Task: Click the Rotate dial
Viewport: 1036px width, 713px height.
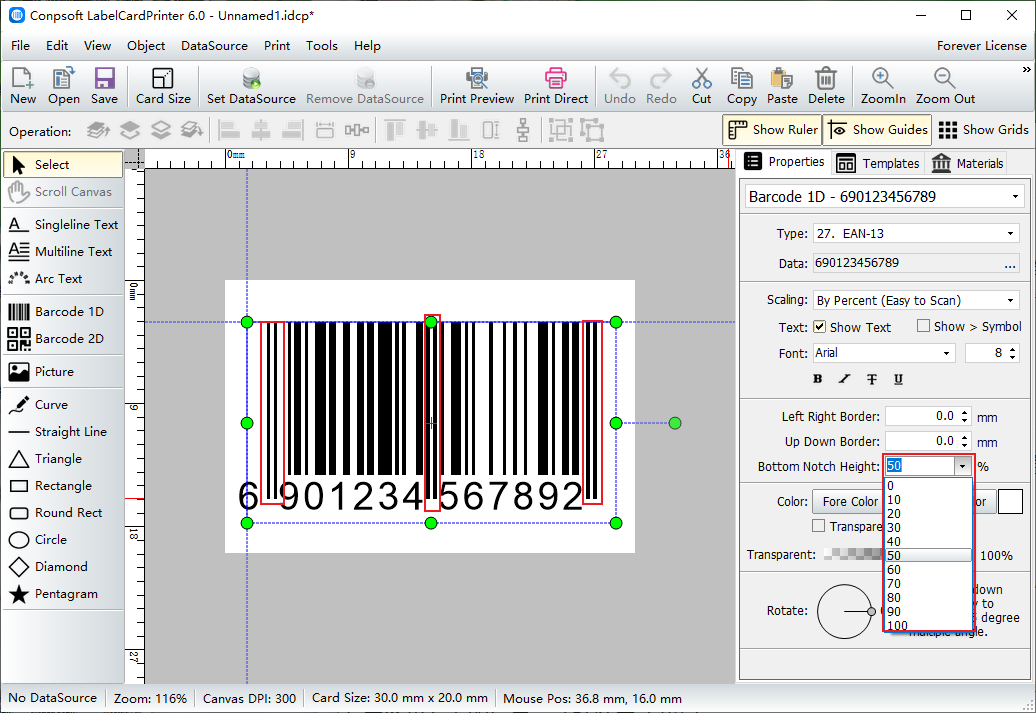Action: (x=844, y=611)
